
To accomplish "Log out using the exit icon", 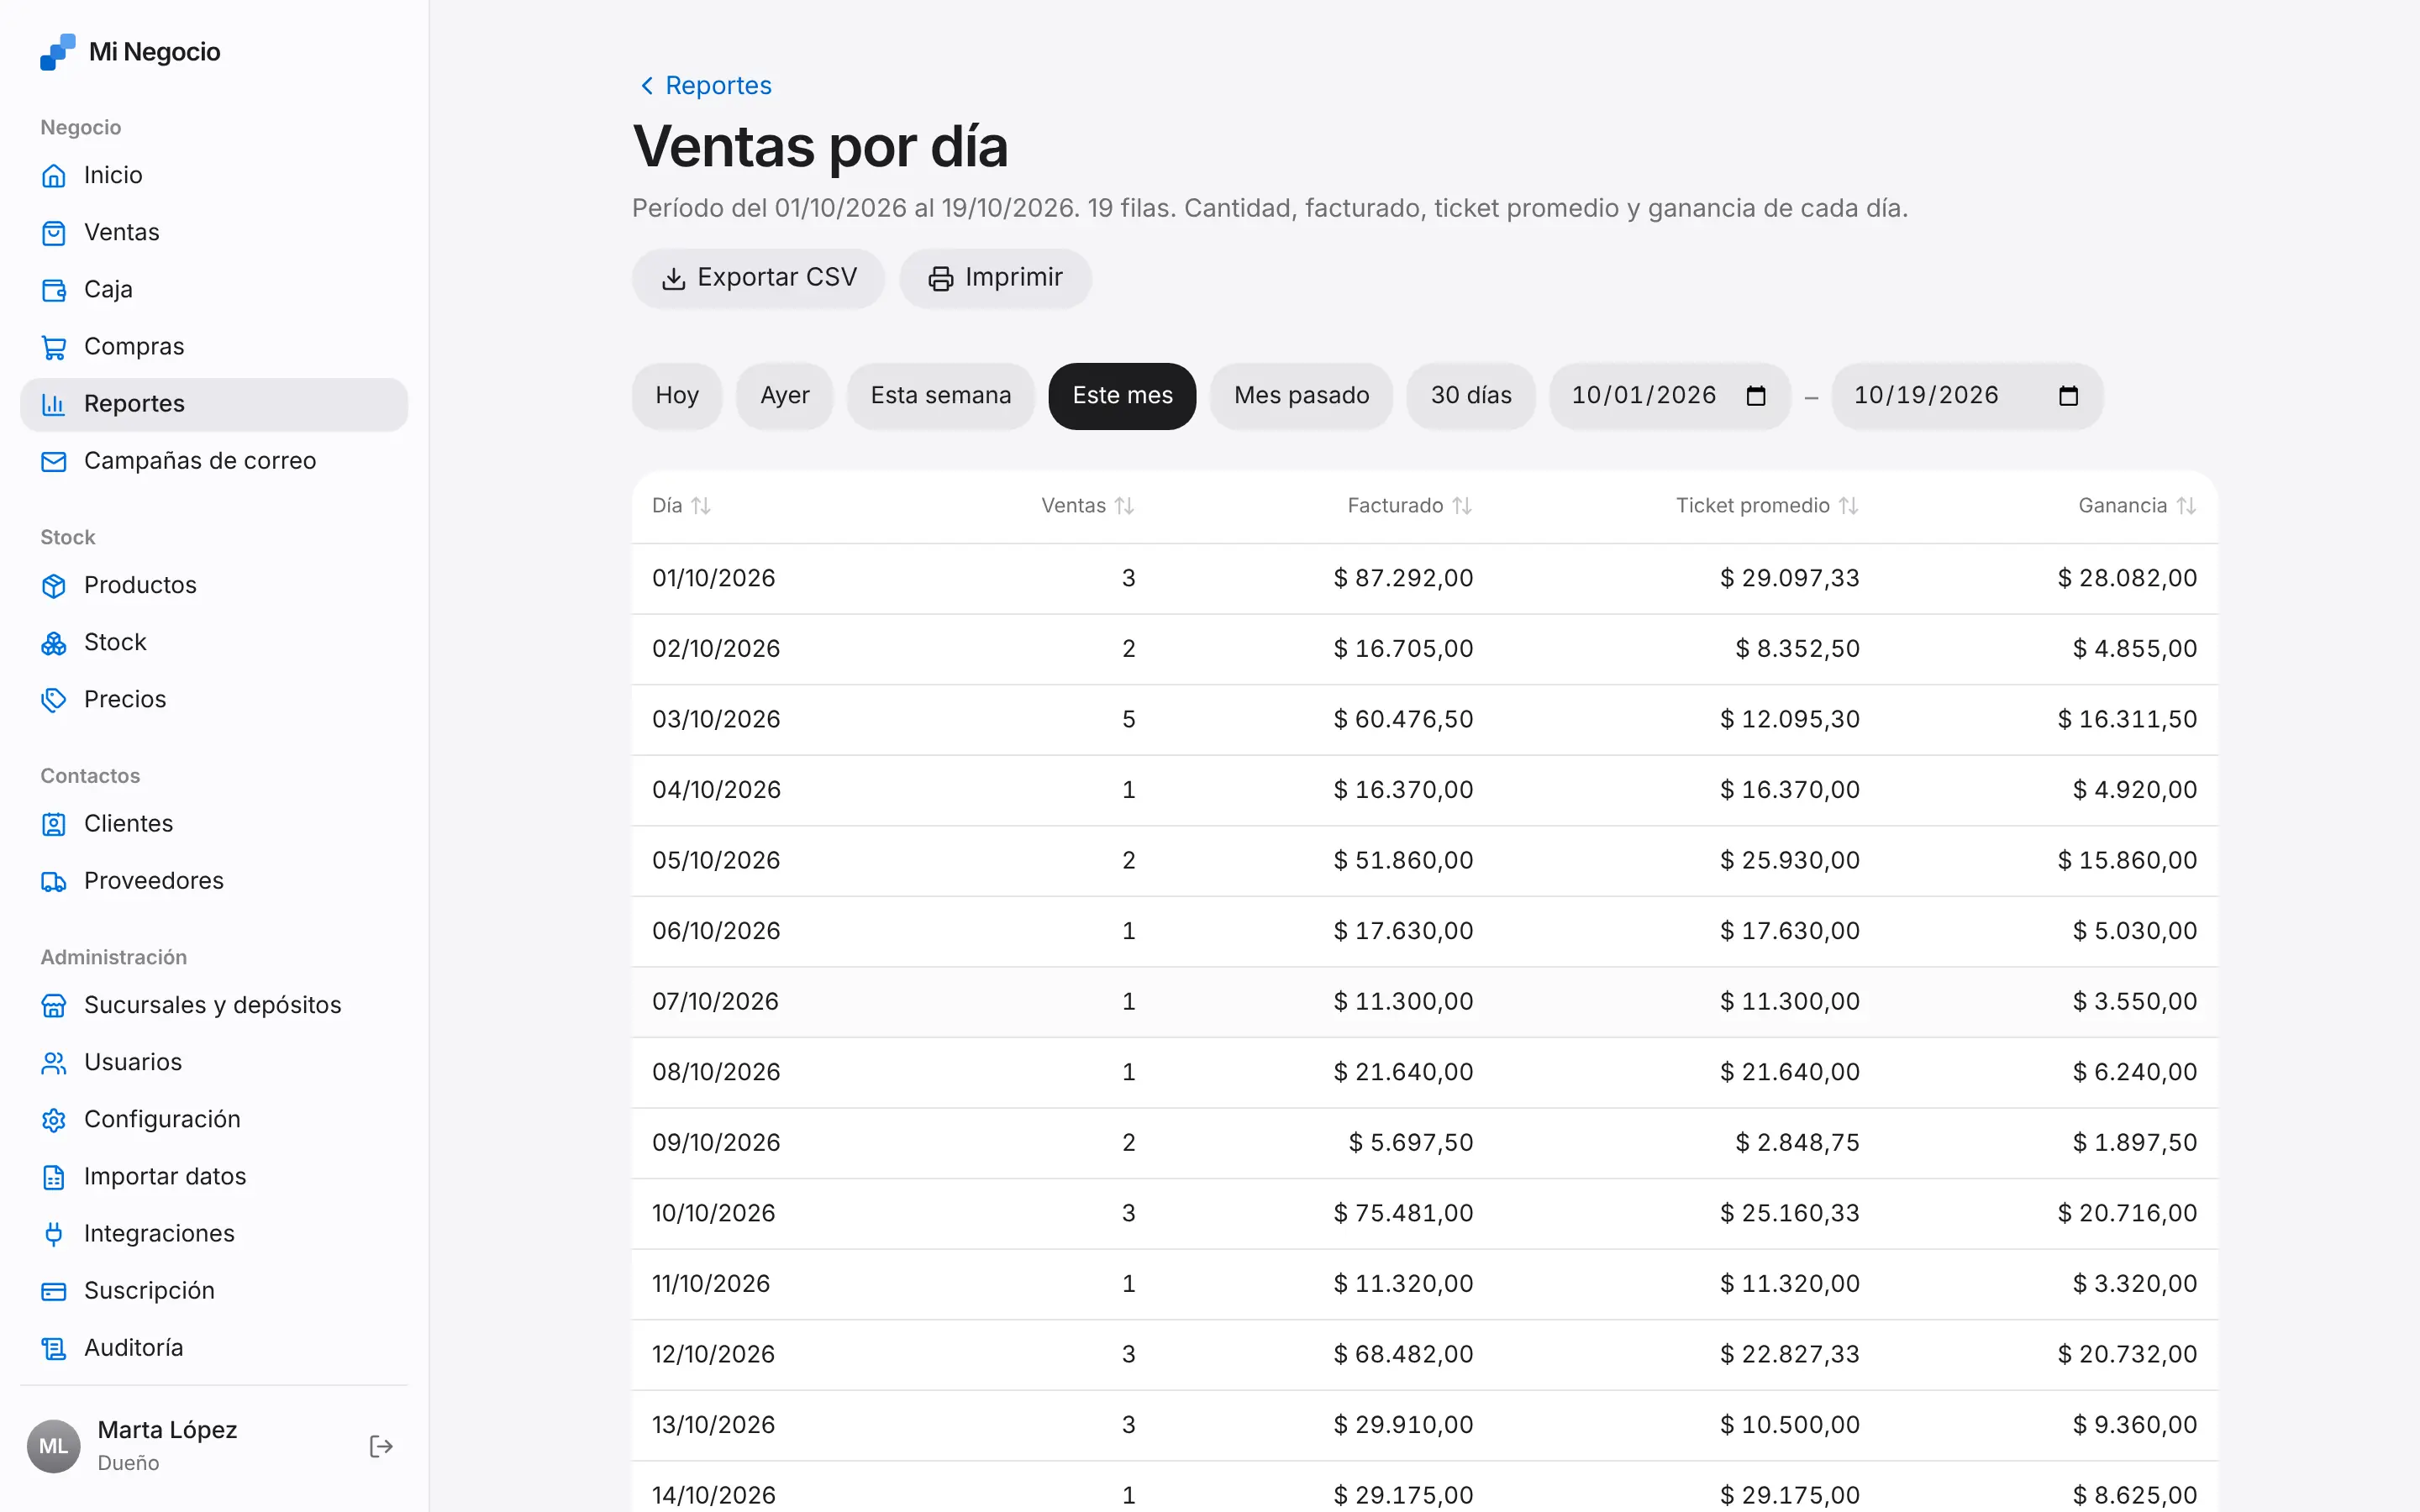I will tap(381, 1446).
